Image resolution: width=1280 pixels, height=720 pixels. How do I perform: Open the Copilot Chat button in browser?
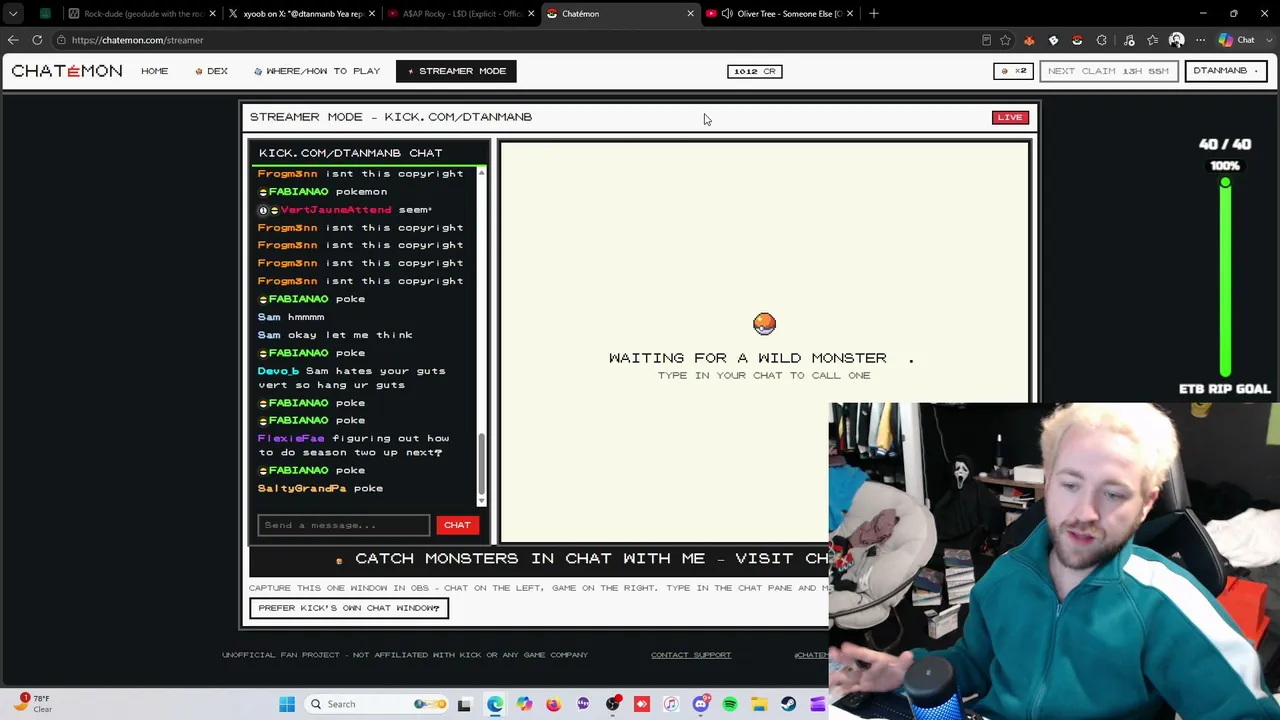[x=1238, y=40]
